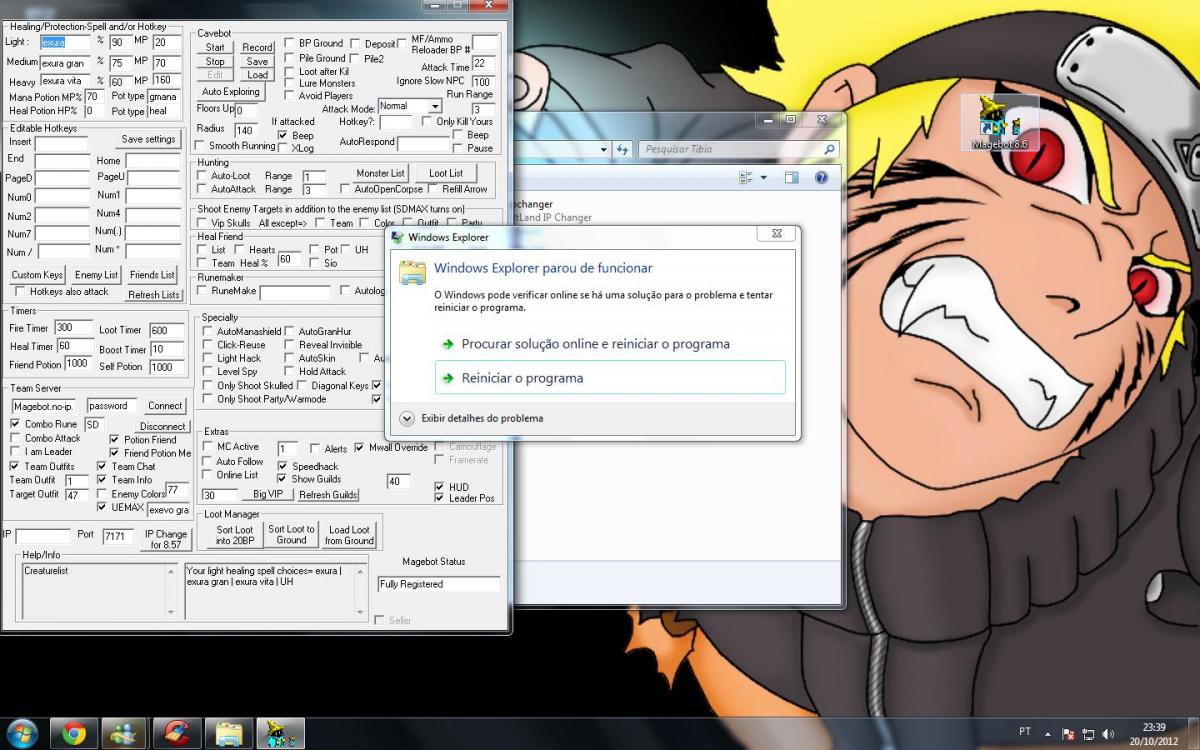Viewport: 1200px width, 750px height.
Task: Open the Magebot taskbar icon
Action: tap(279, 733)
